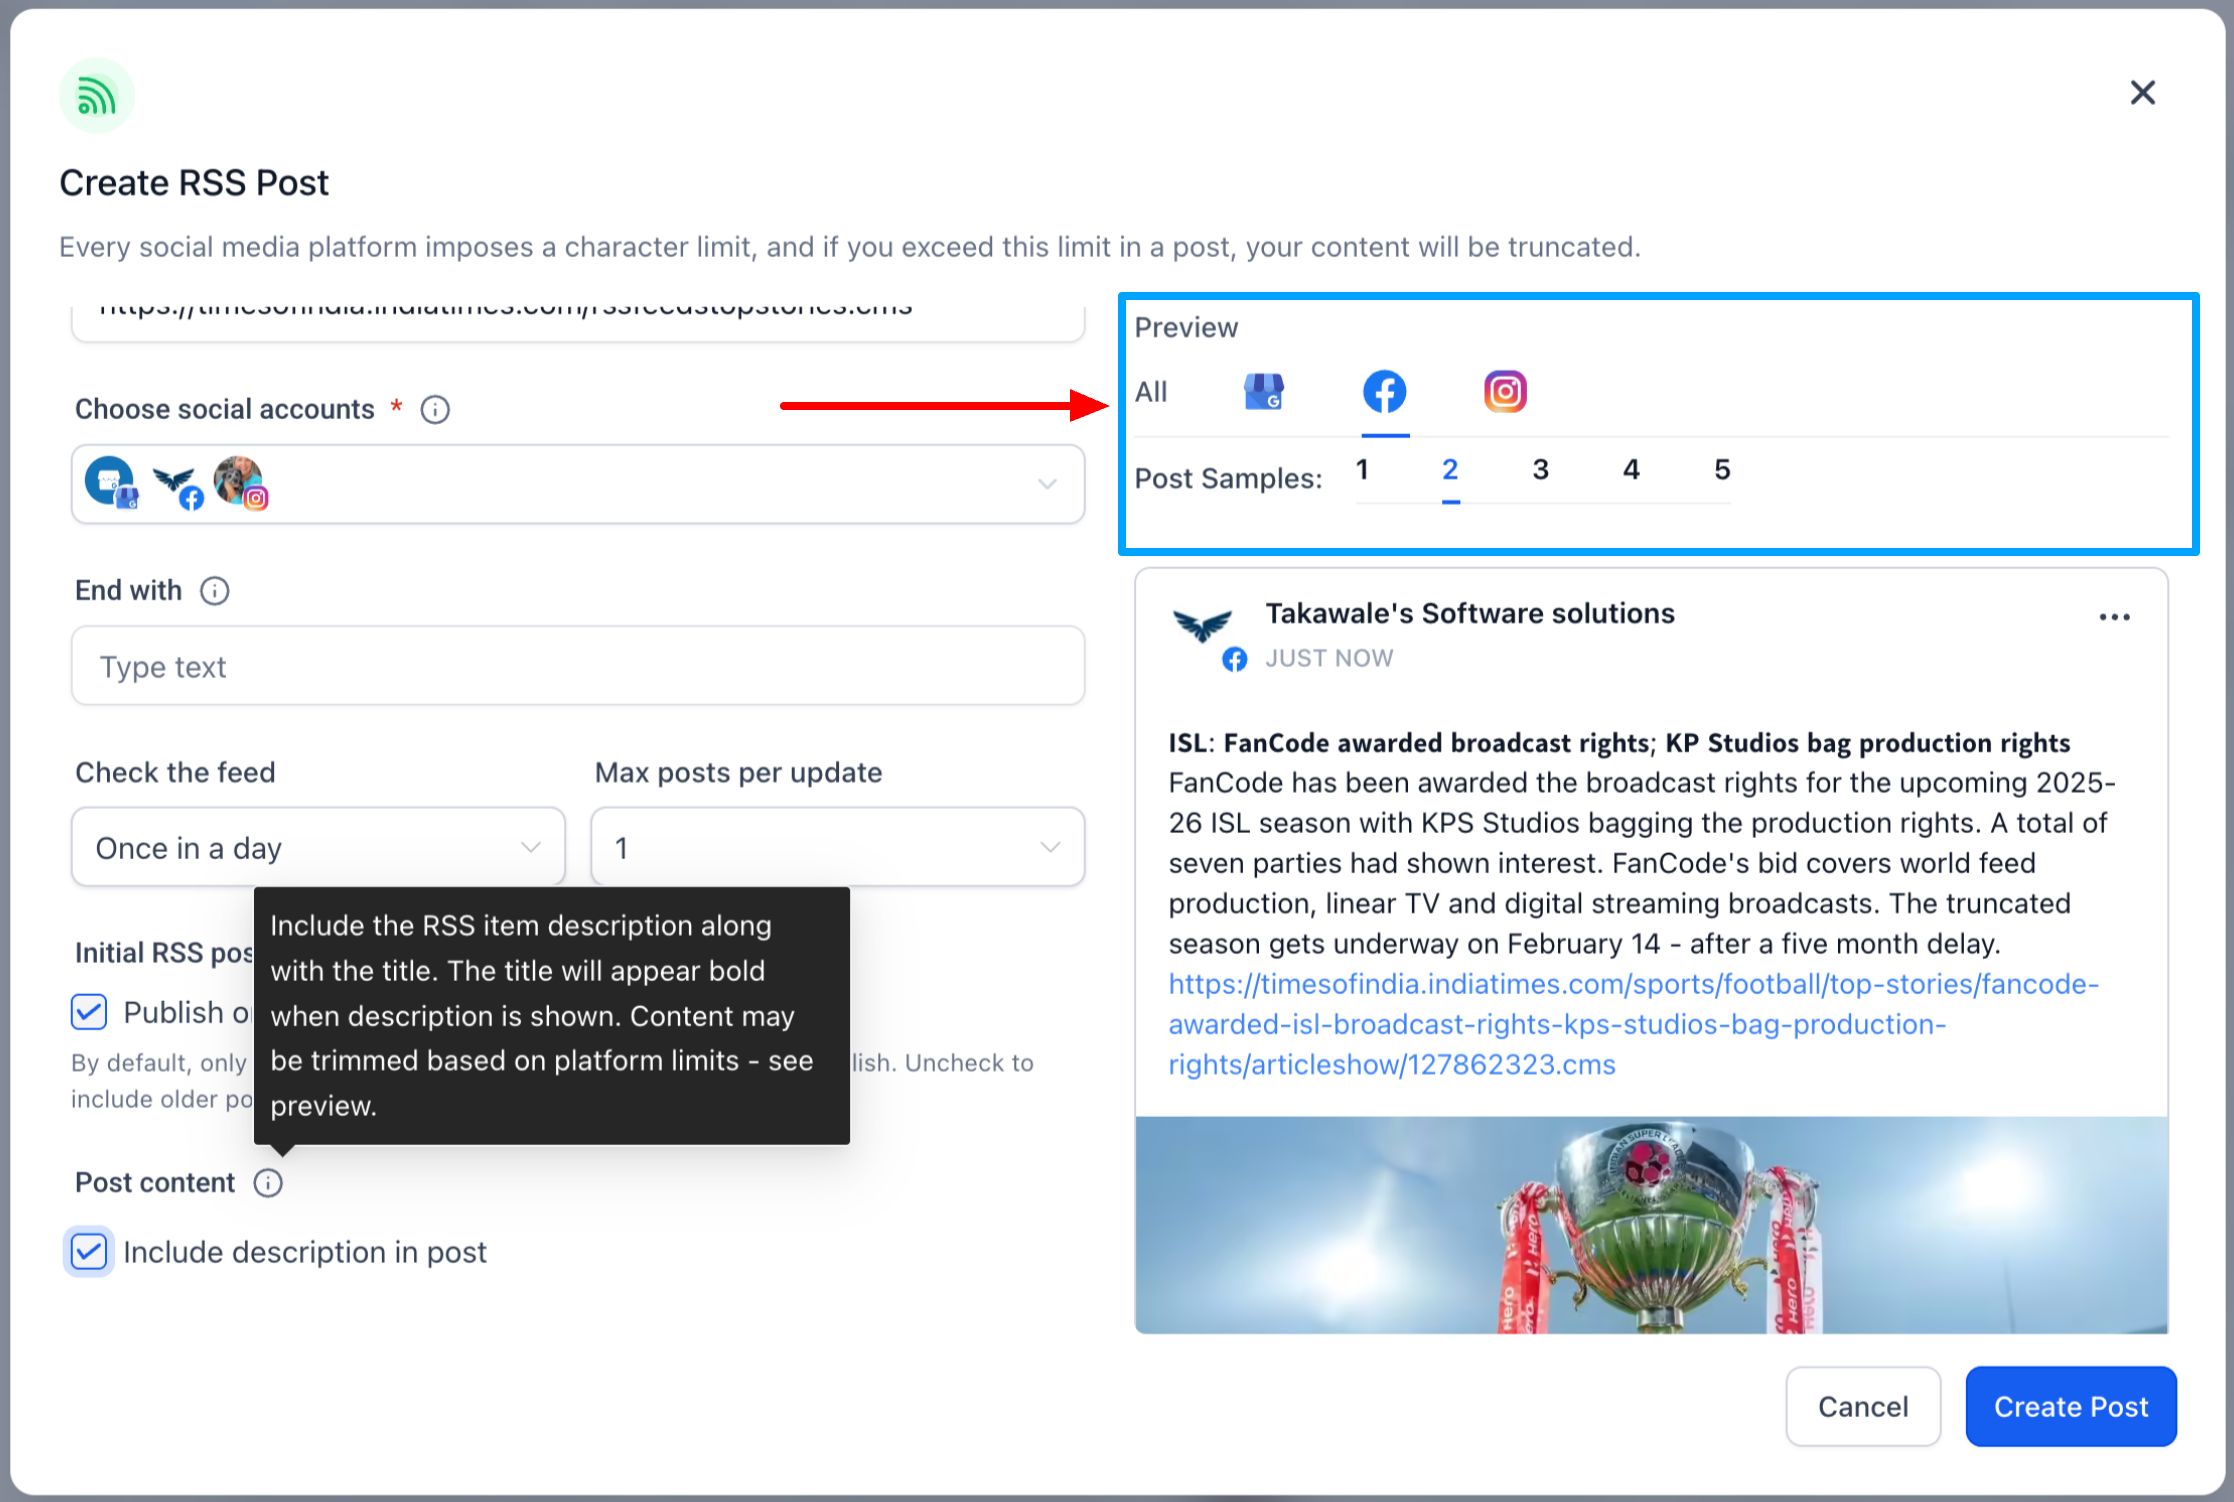The image size is (2234, 1502).
Task: Click the End with text input field
Action: click(578, 666)
